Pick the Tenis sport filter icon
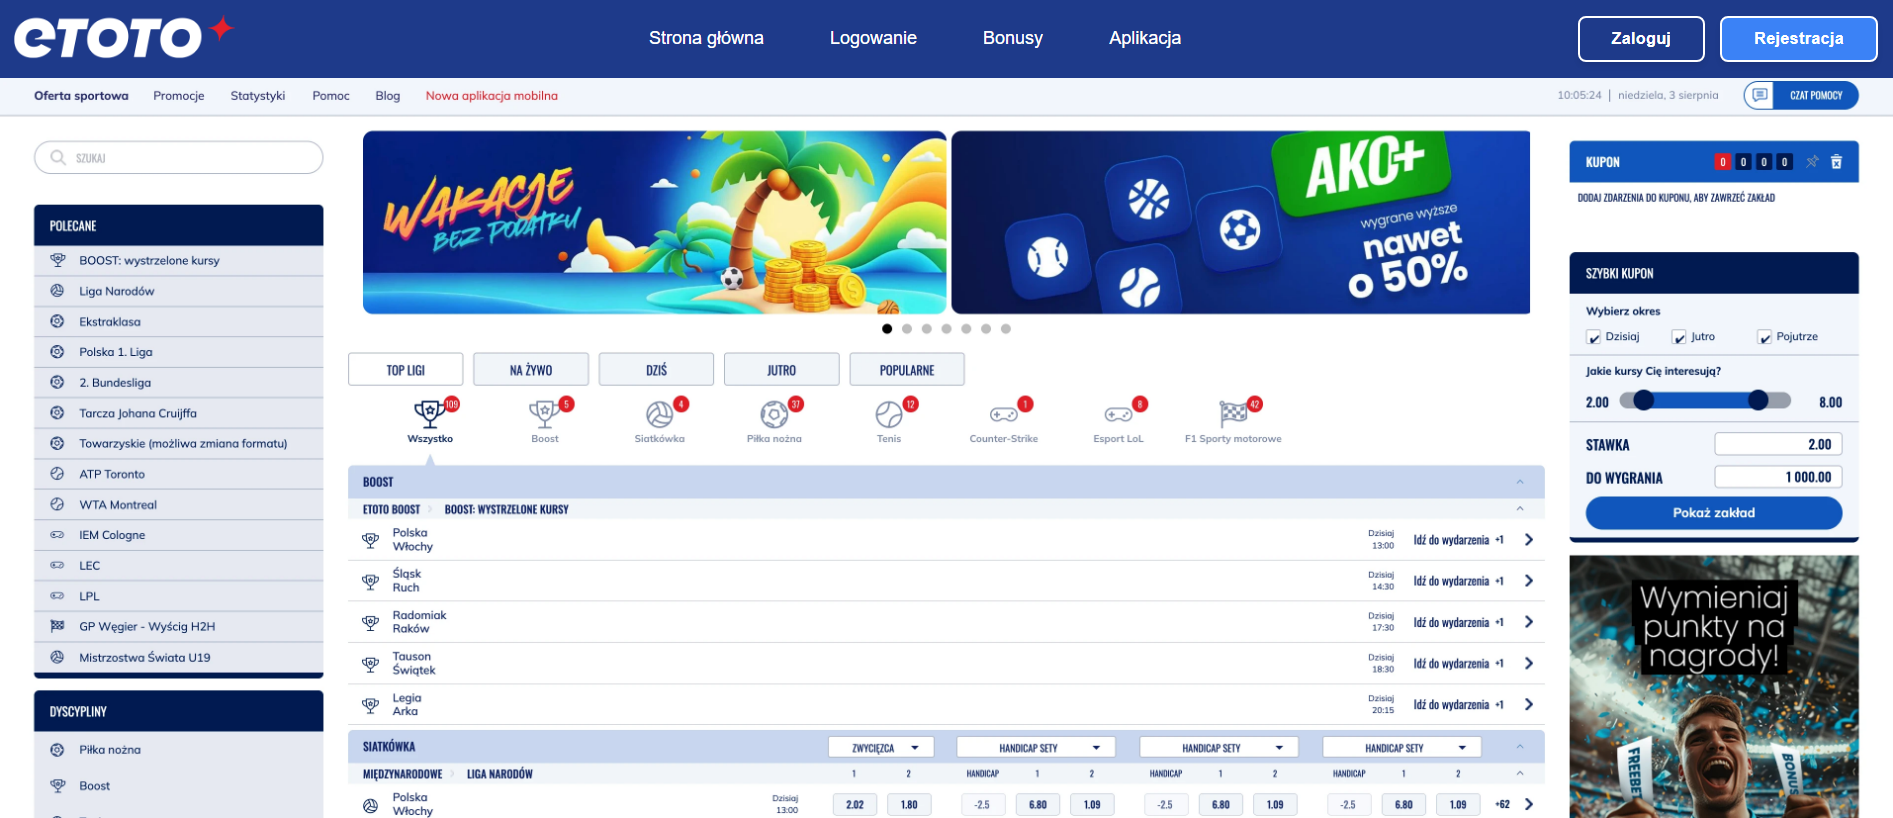The image size is (1893, 818). [889, 413]
